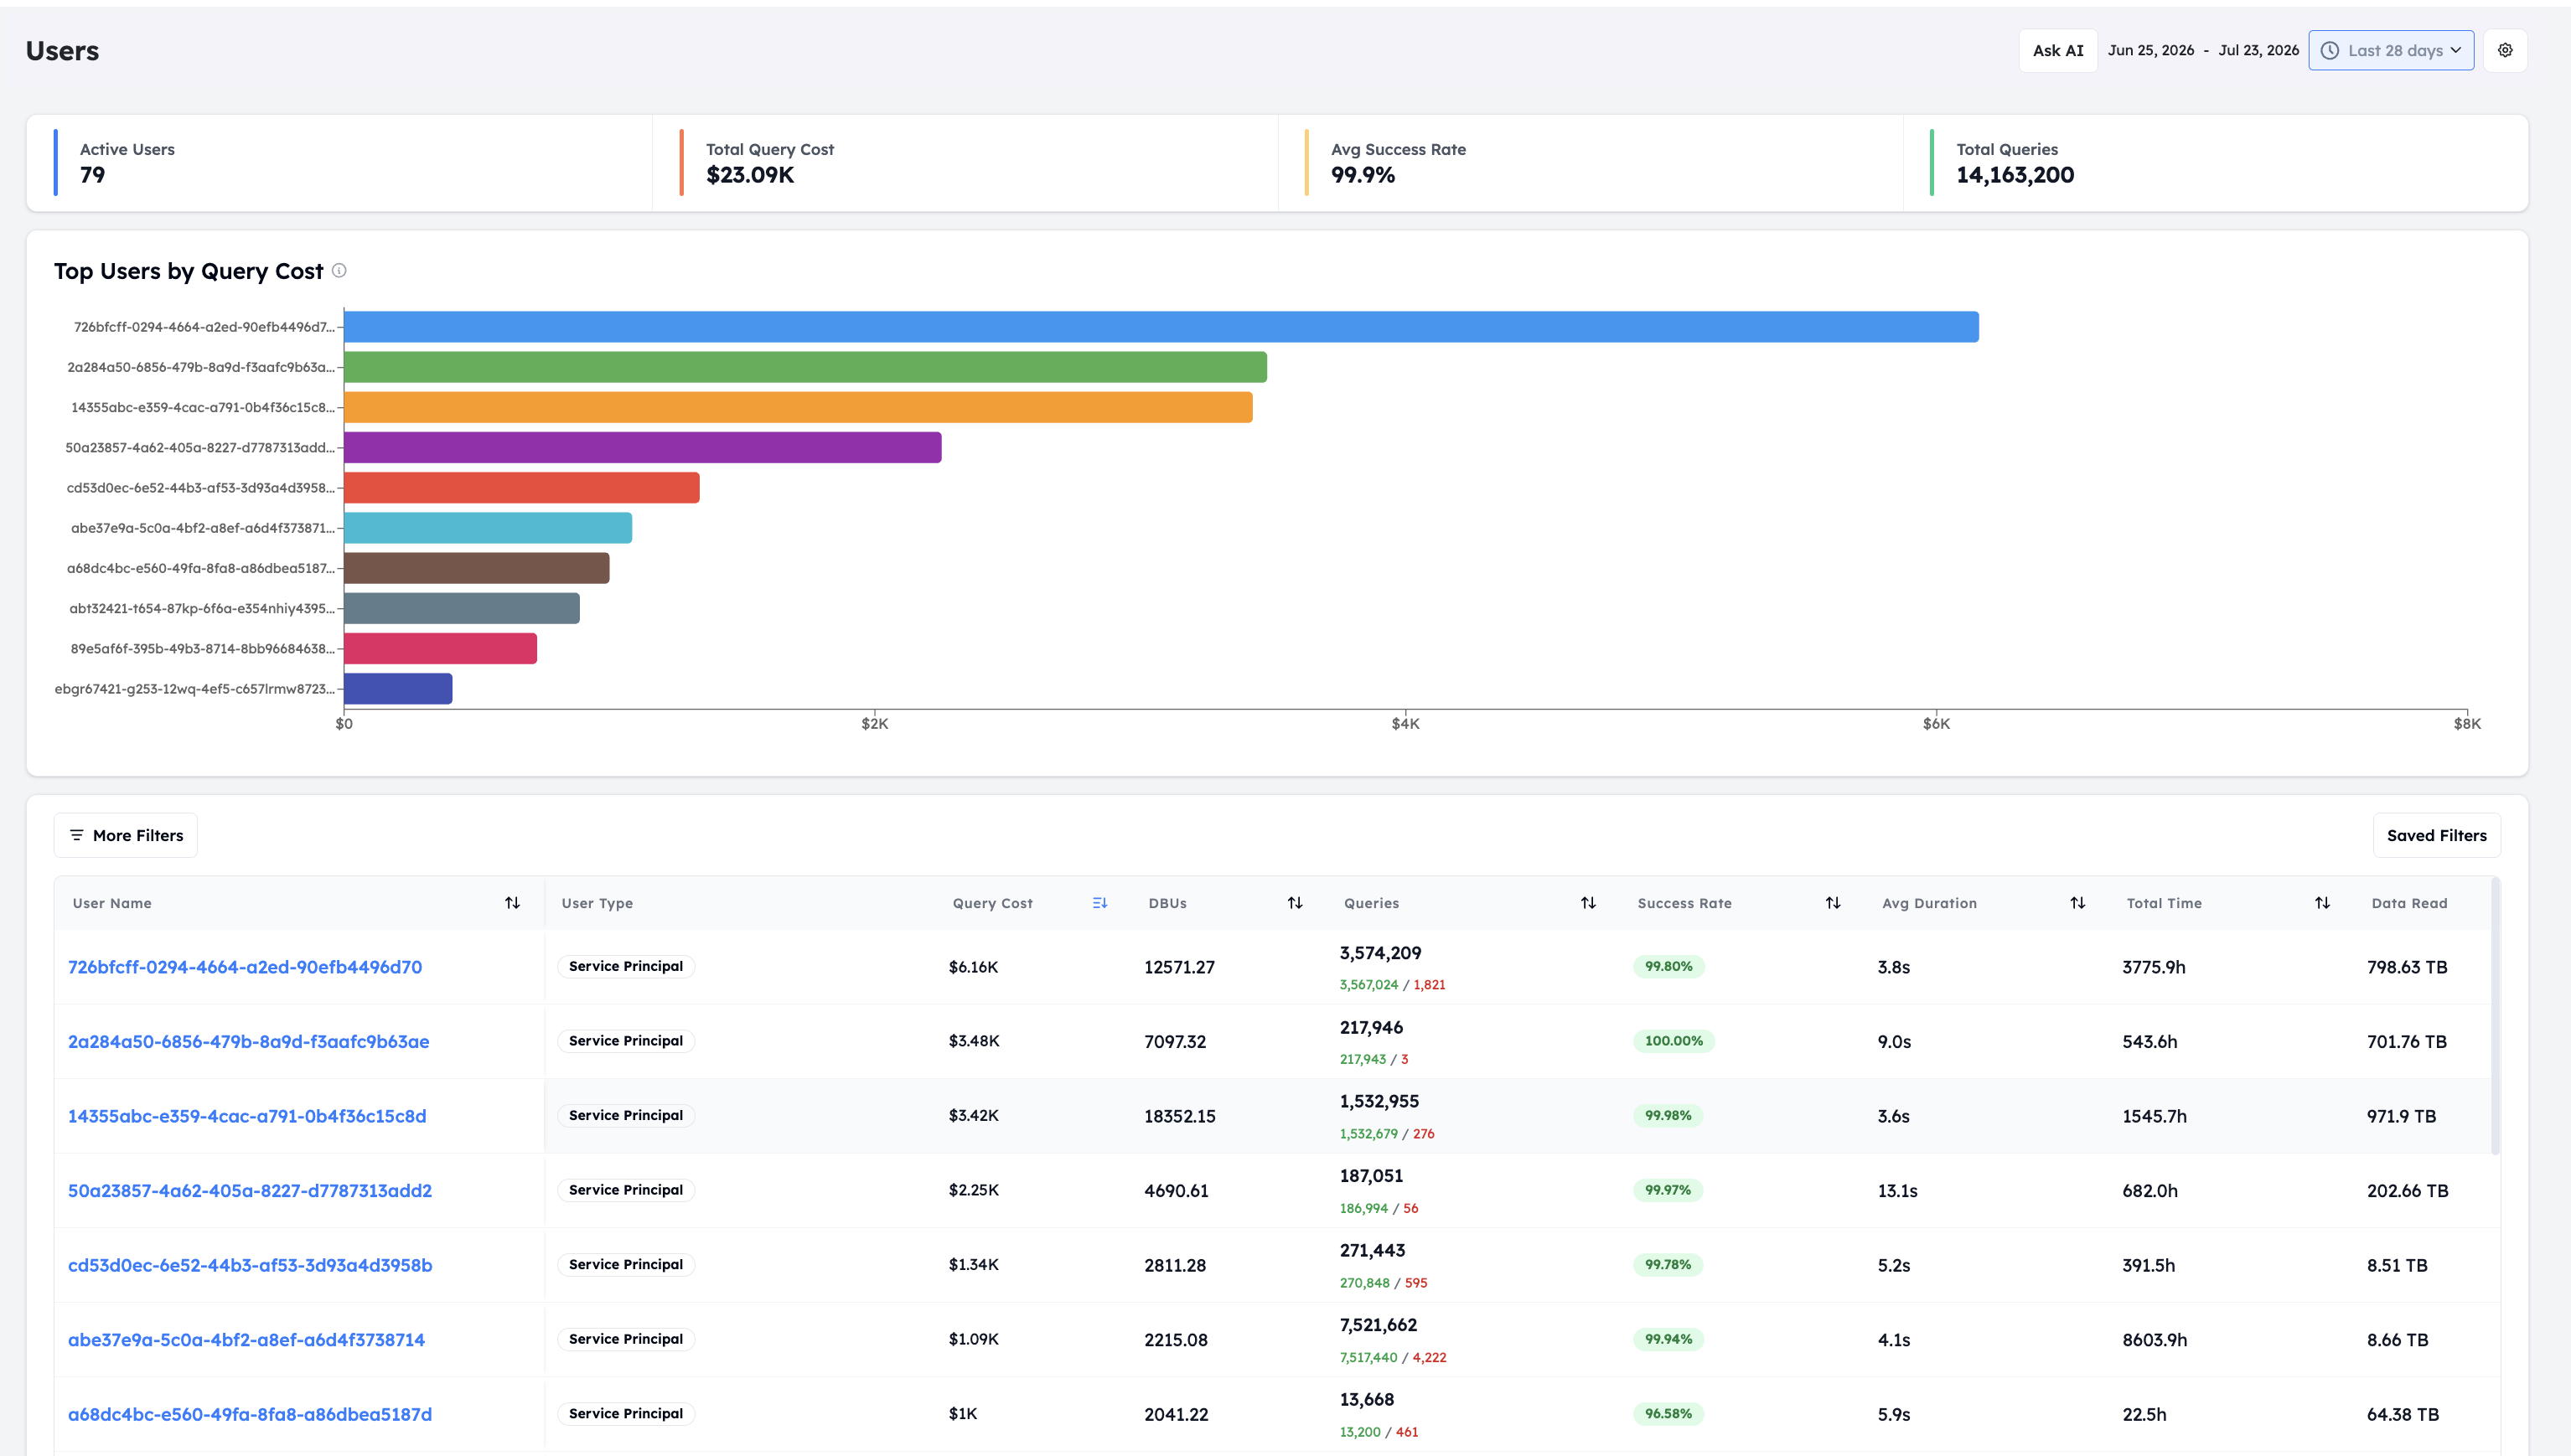Viewport: 2571px width, 1456px height.
Task: Click chart label 89e5af6f-395b-49b3-8714
Action: tap(202, 648)
